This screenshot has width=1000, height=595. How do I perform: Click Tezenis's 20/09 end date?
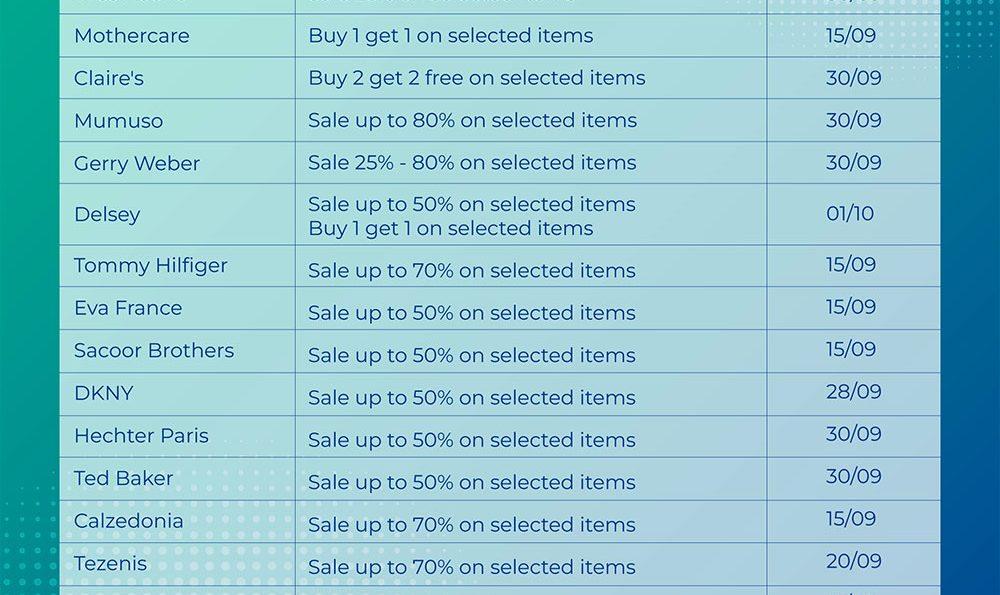[x=853, y=562]
